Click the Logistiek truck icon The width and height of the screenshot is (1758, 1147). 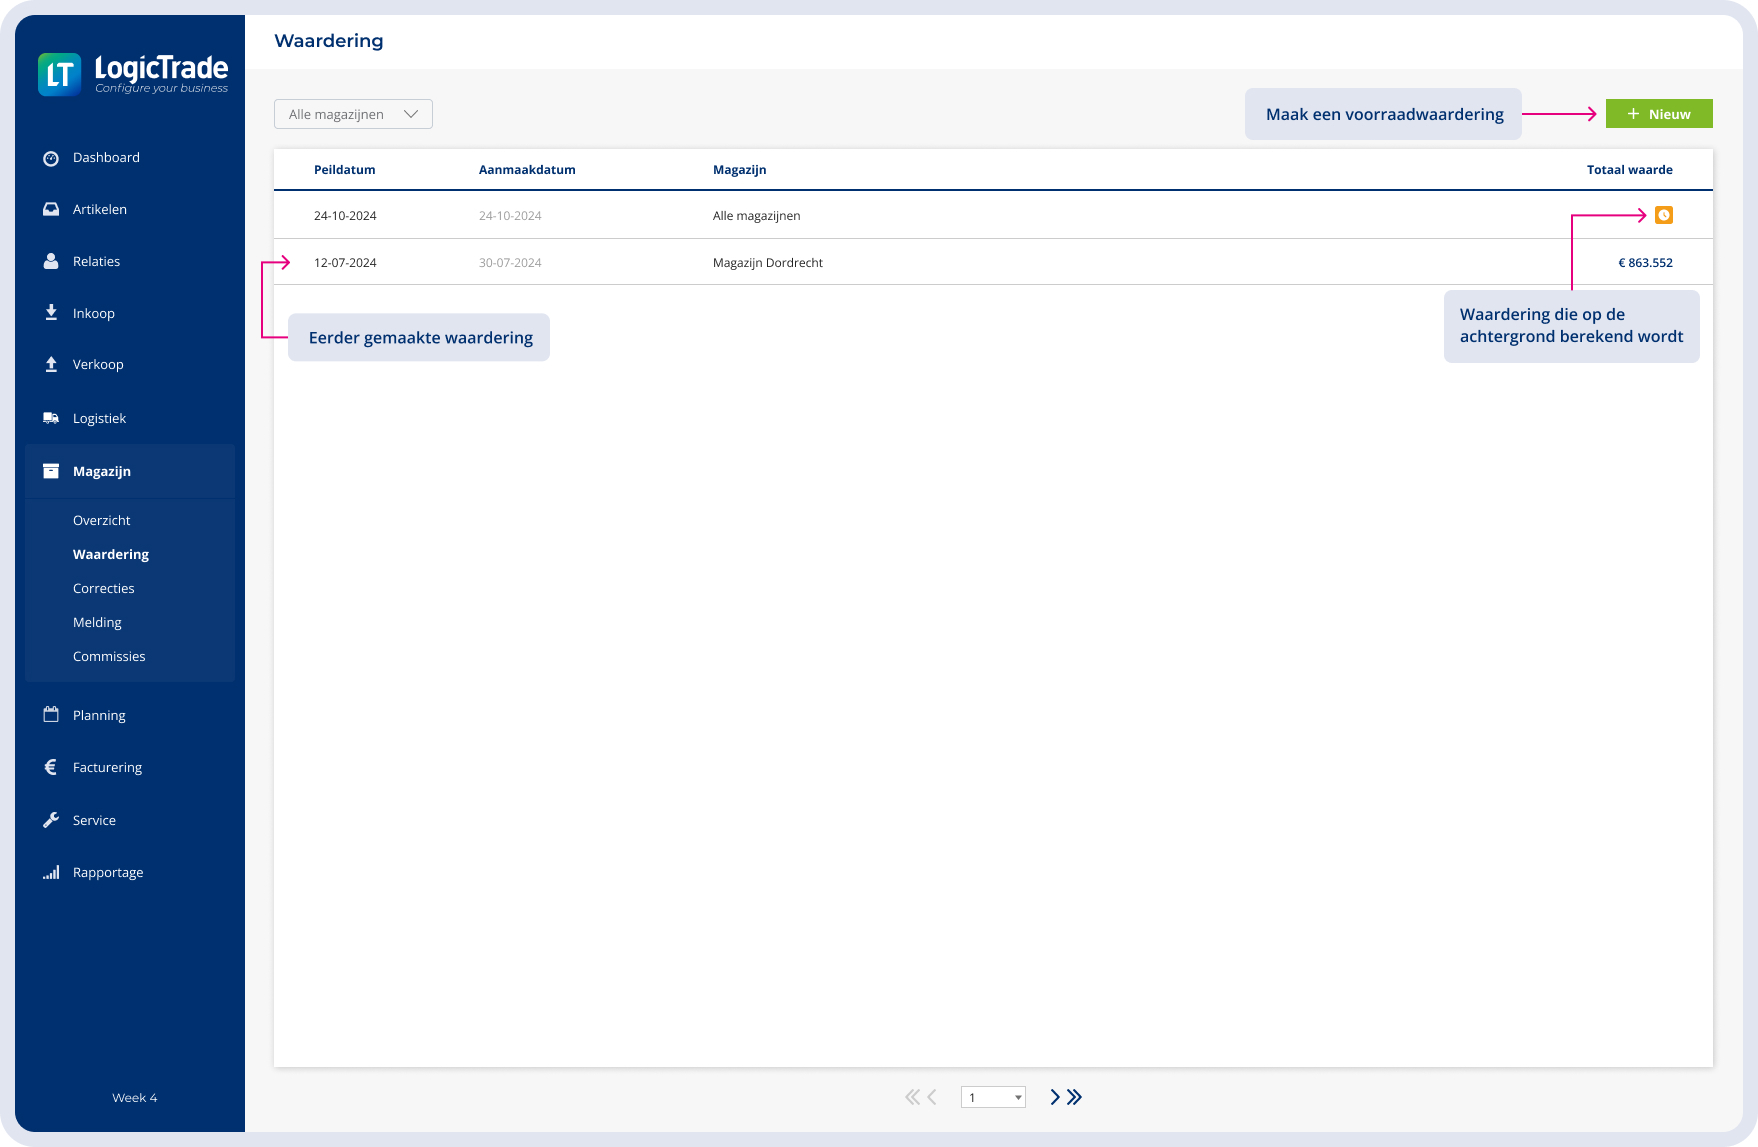click(51, 418)
